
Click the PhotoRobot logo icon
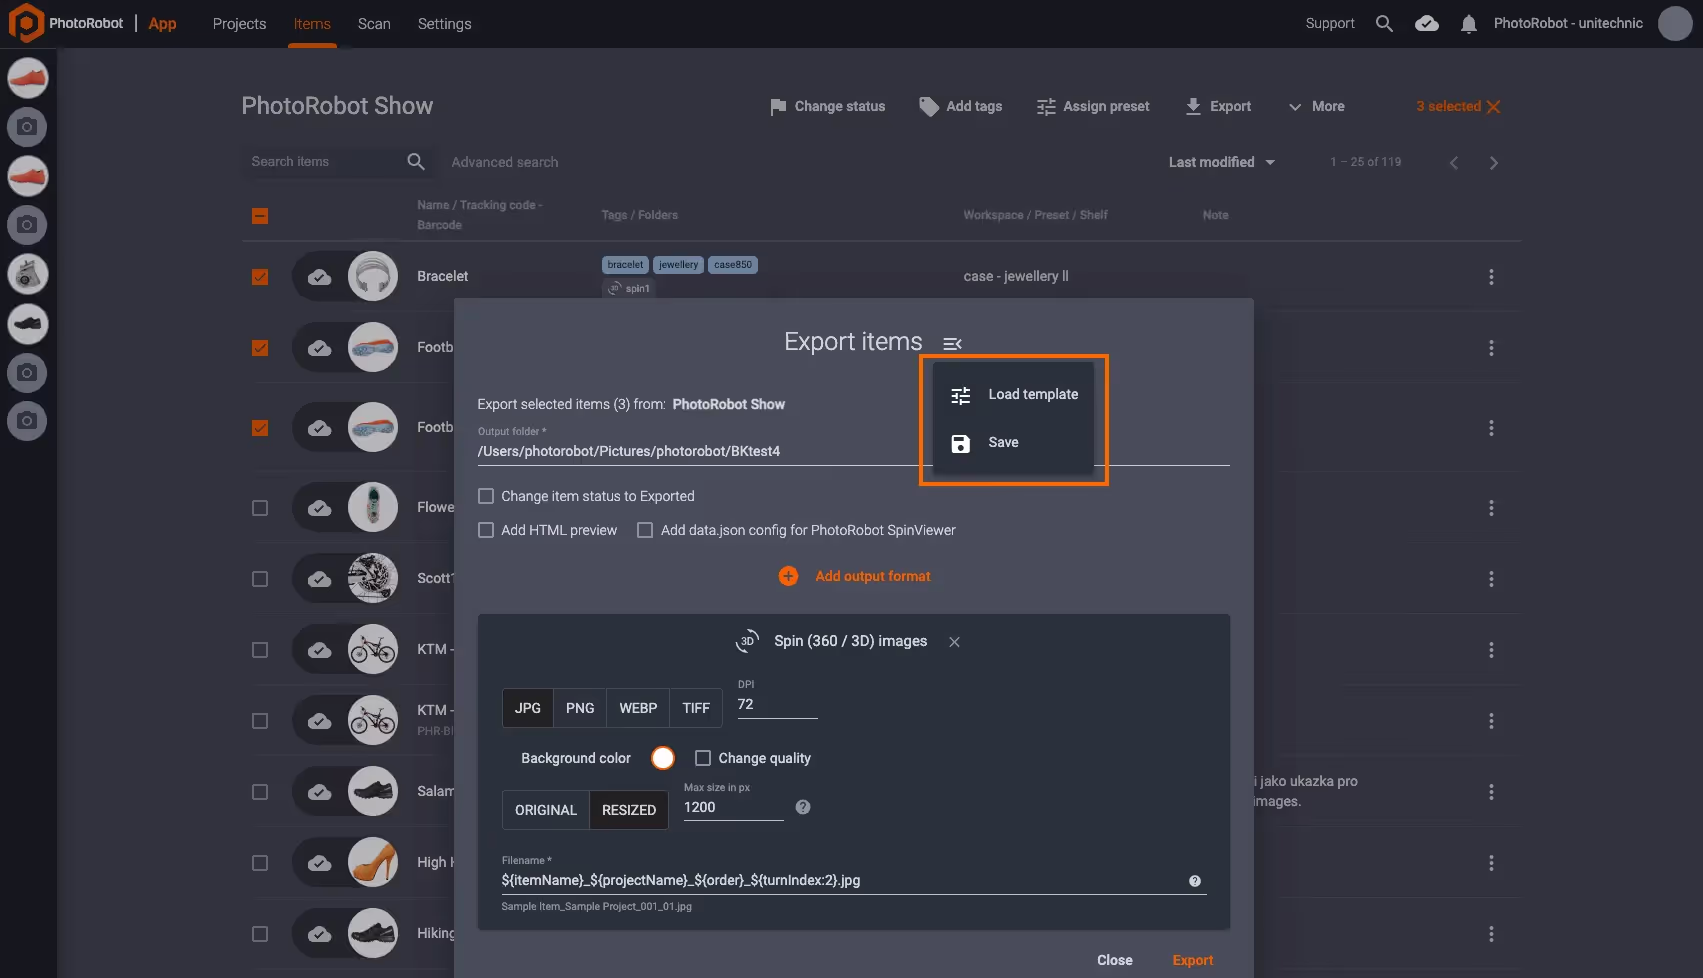pos(26,23)
